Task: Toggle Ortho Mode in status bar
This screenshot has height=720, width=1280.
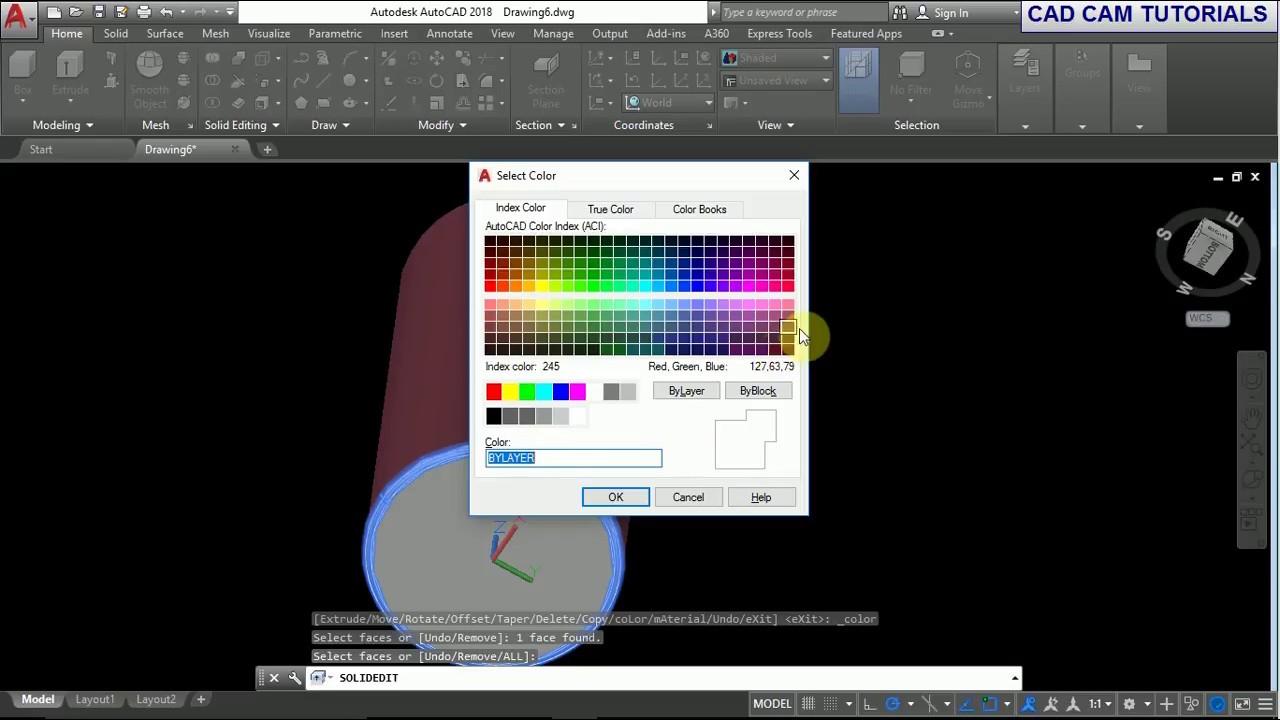Action: coord(870,704)
